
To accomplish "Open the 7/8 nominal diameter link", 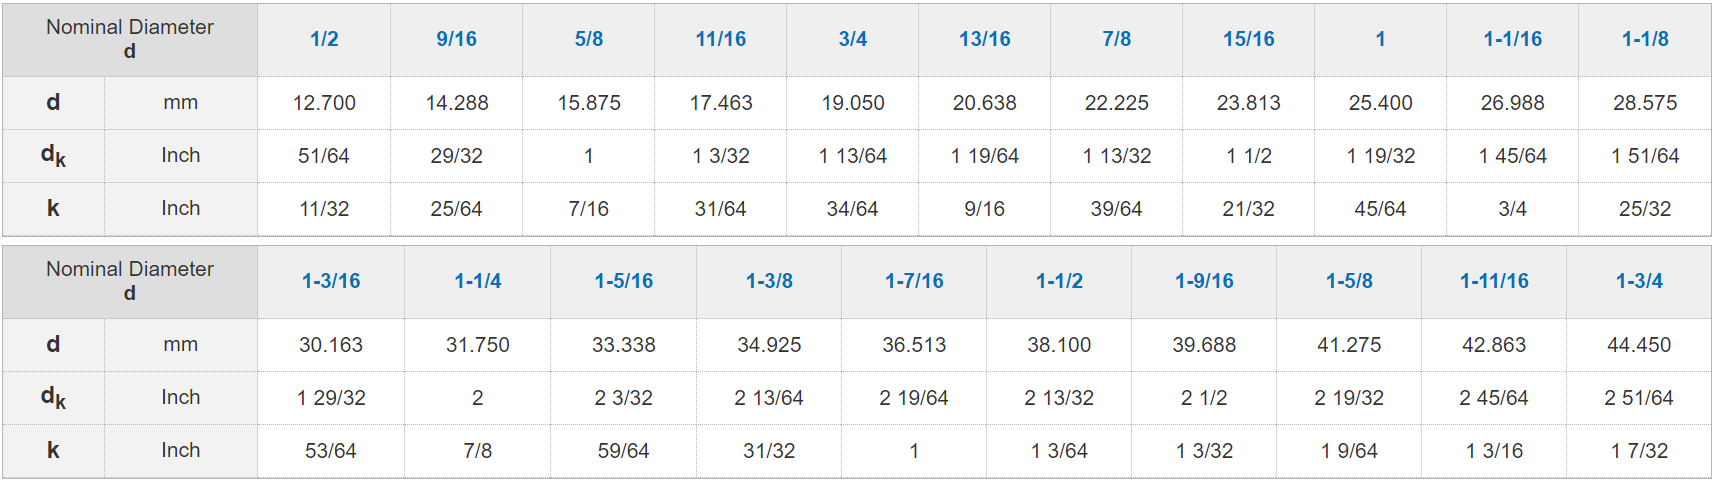I will [x=1117, y=39].
